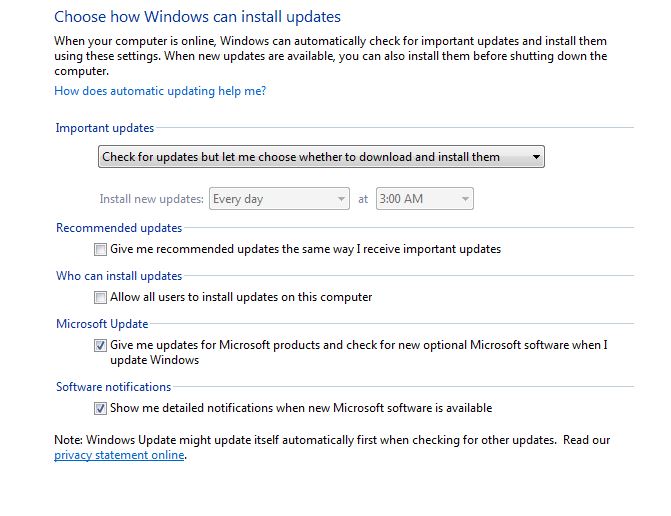
Task: Check 'Allow all users to install updates' box
Action: 100,297
